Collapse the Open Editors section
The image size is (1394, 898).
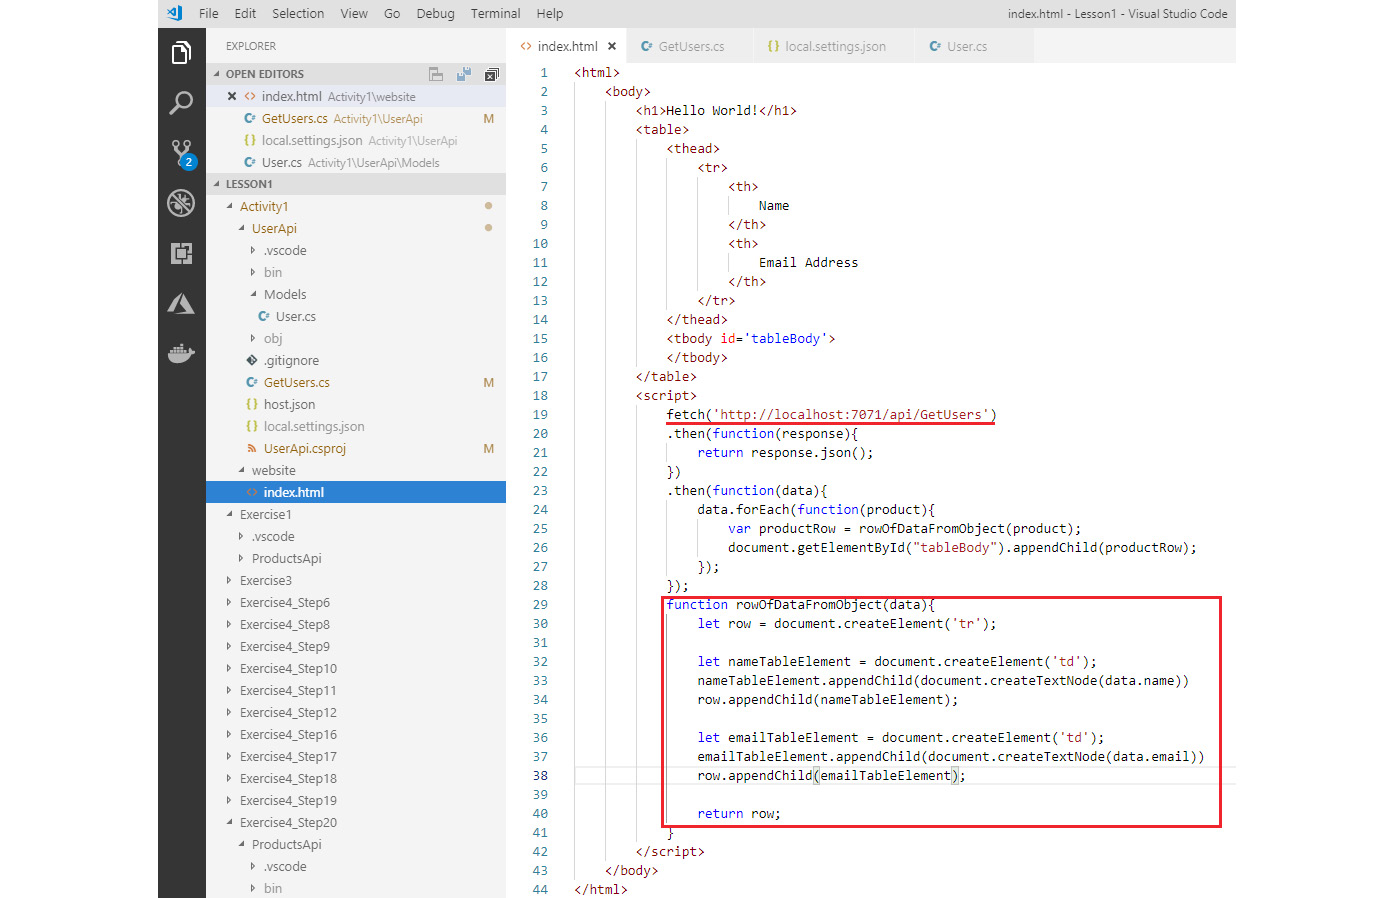[x=217, y=74]
